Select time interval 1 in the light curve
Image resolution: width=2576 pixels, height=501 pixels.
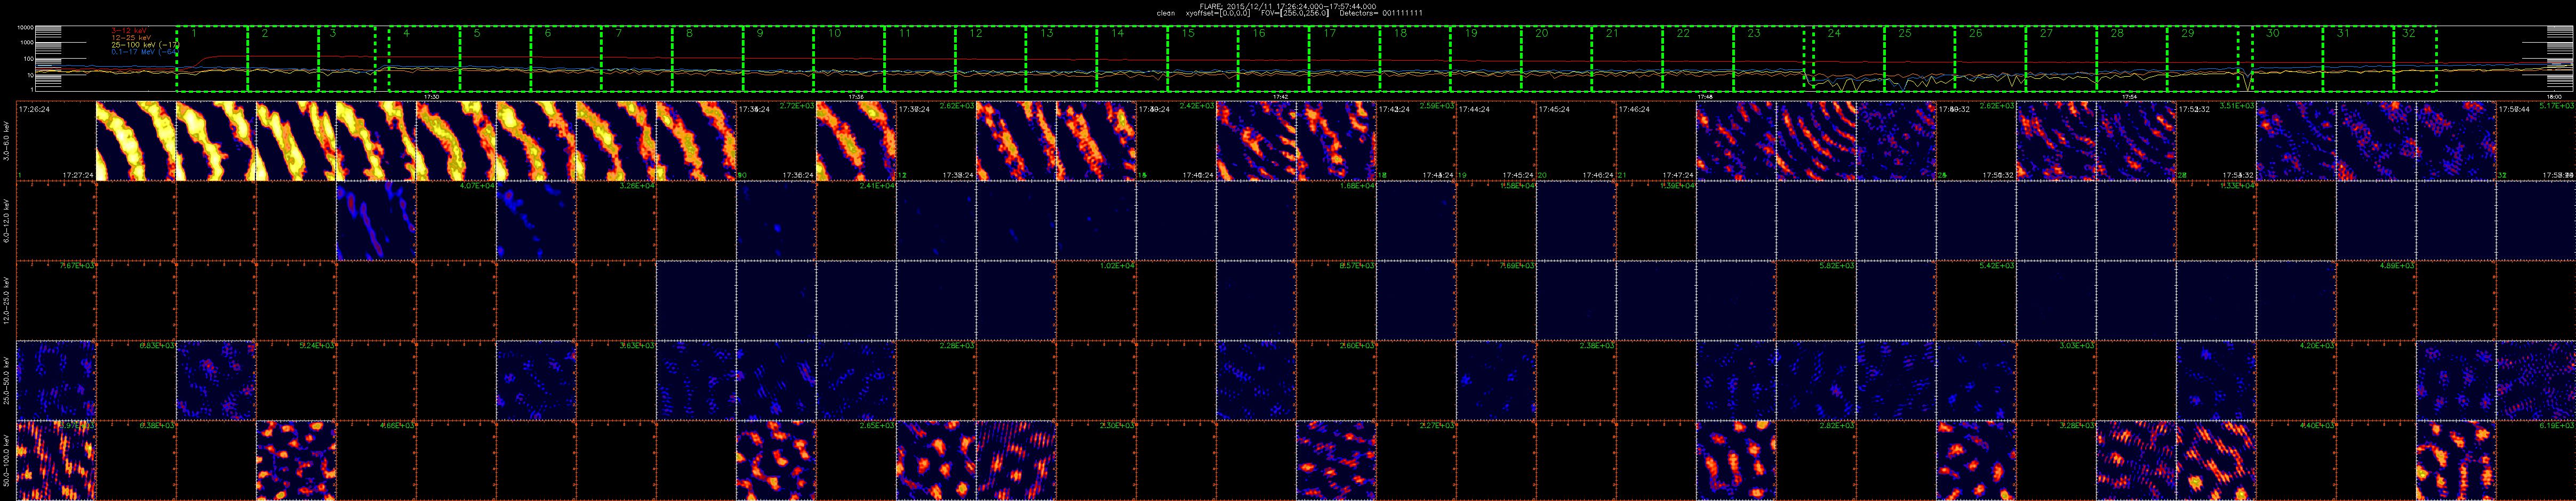[x=195, y=33]
